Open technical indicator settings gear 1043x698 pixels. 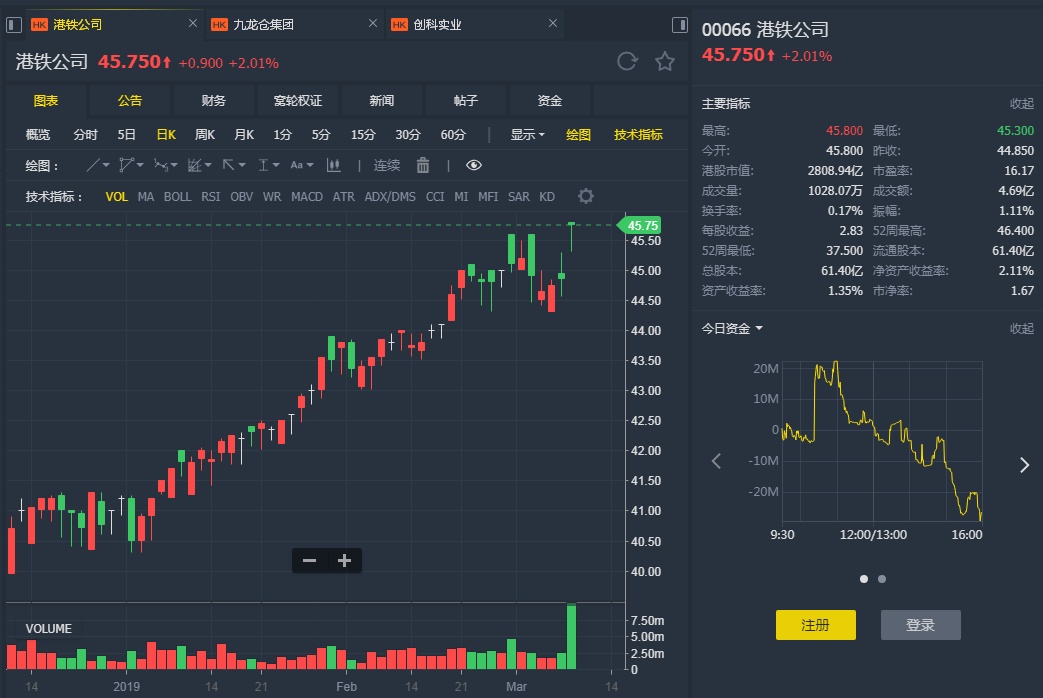pos(585,196)
